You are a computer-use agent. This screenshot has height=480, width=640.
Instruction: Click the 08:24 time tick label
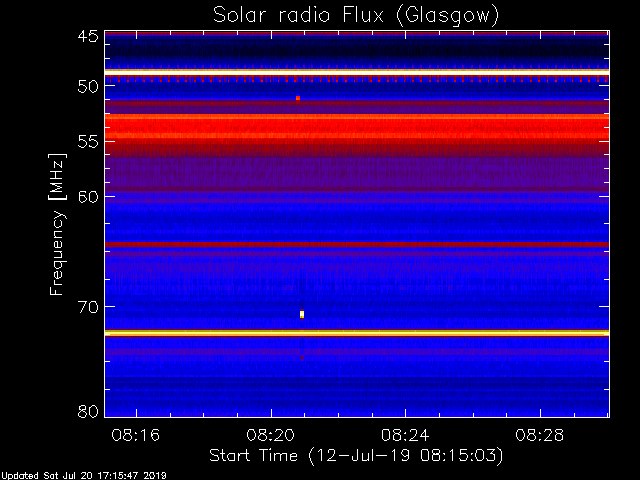point(405,435)
